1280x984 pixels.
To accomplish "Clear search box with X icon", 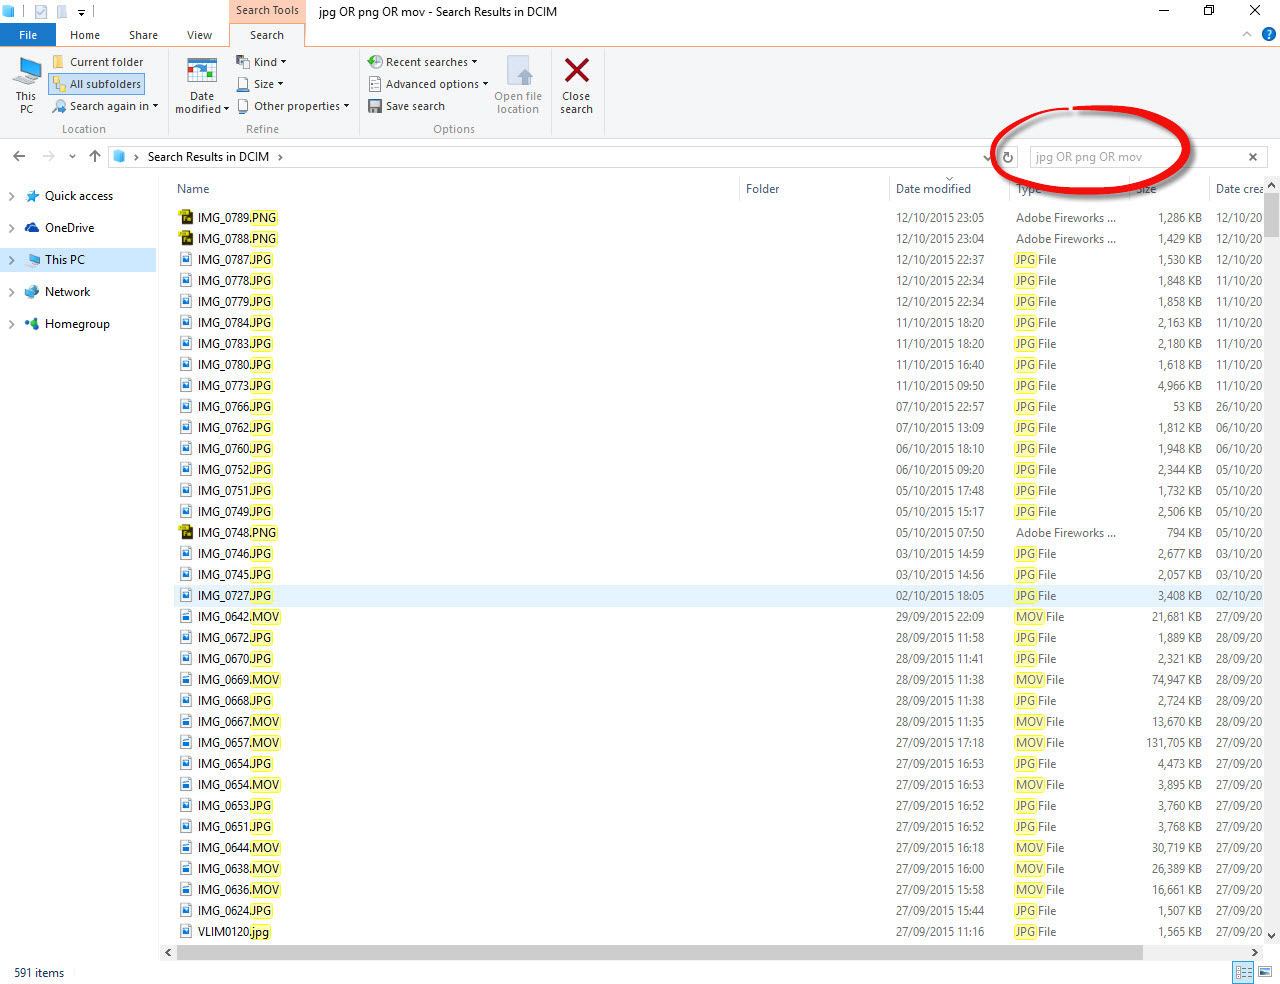I will 1252,157.
